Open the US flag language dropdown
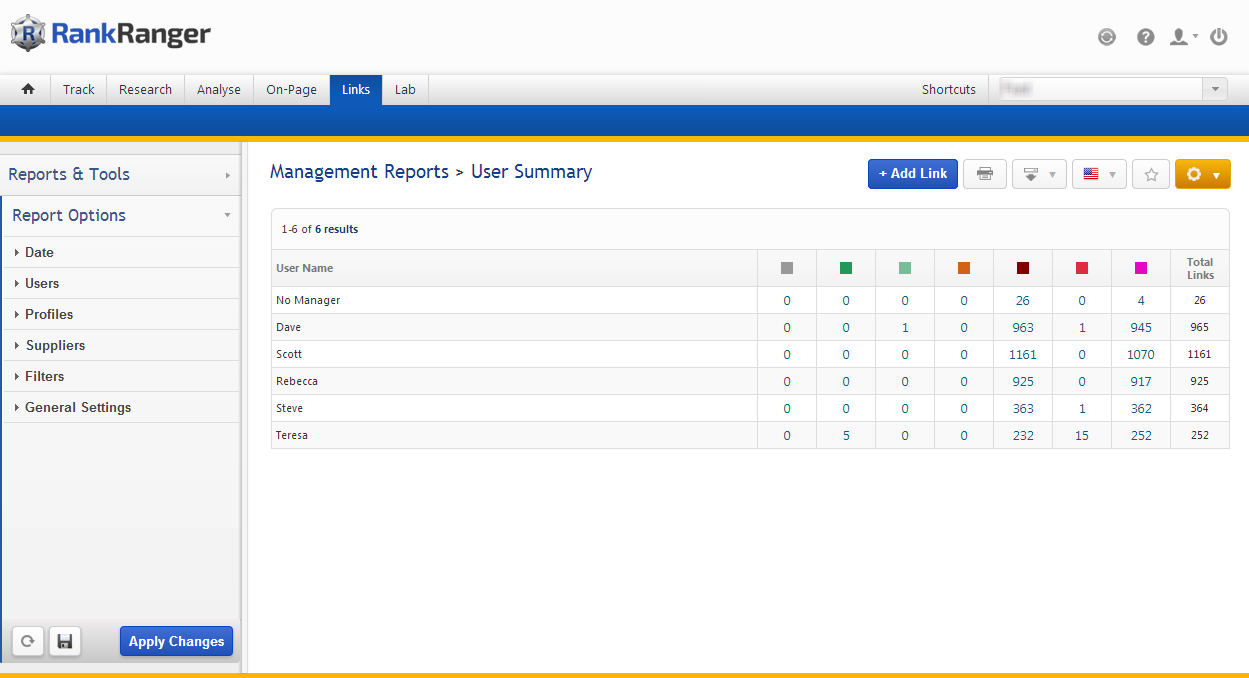Image resolution: width=1249 pixels, height=678 pixels. [1099, 174]
